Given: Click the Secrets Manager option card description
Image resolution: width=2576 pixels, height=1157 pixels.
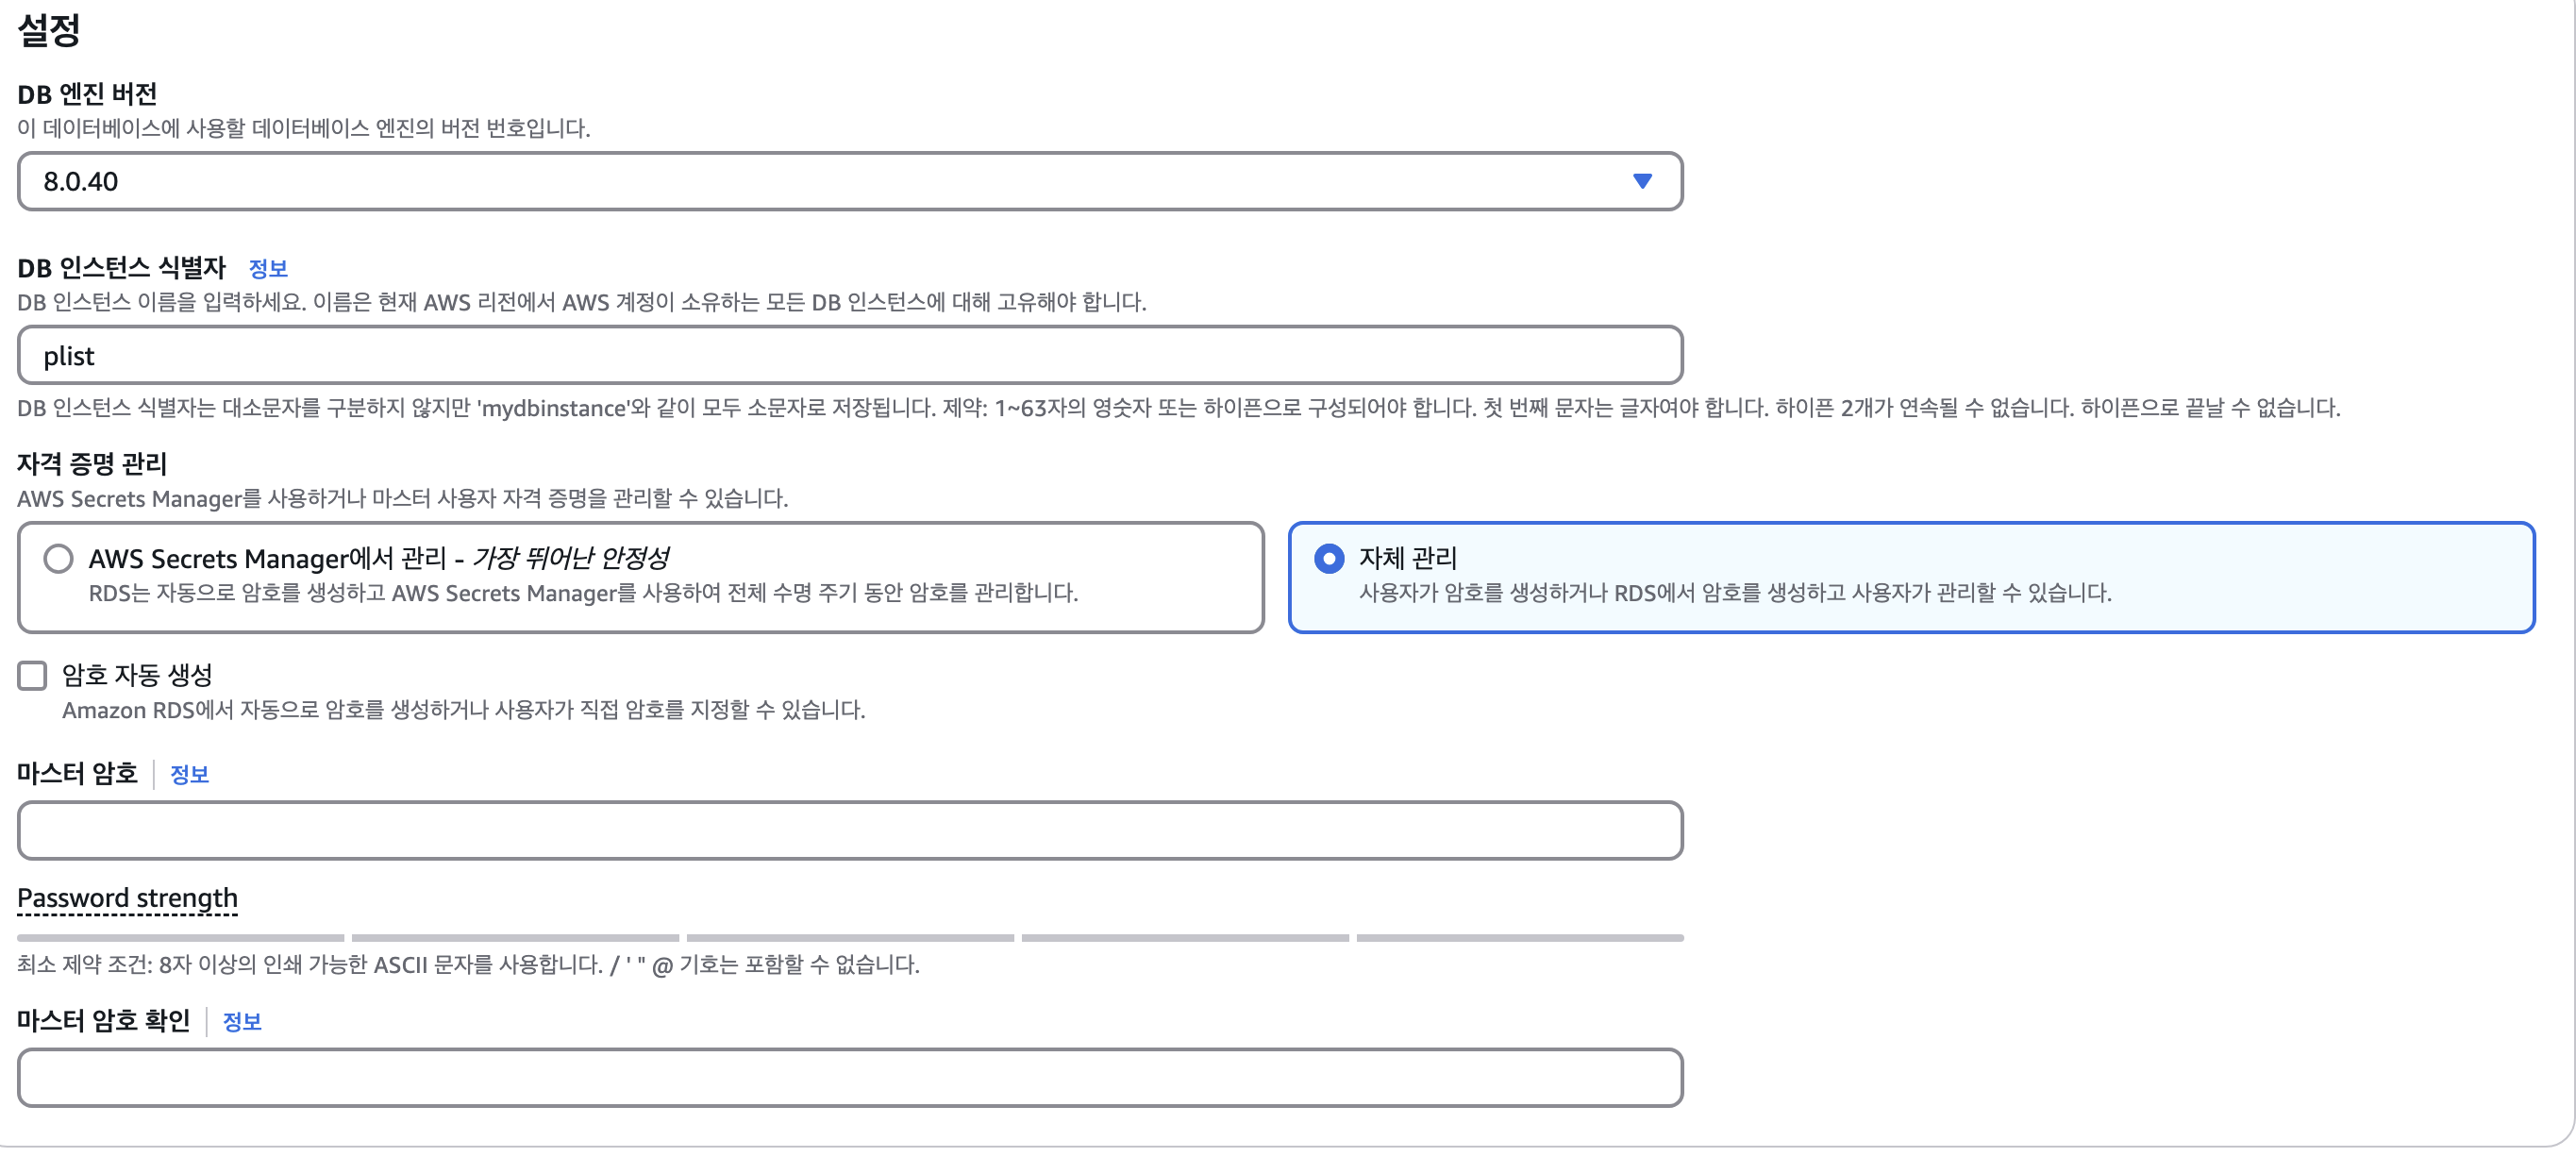Looking at the screenshot, I should (583, 593).
